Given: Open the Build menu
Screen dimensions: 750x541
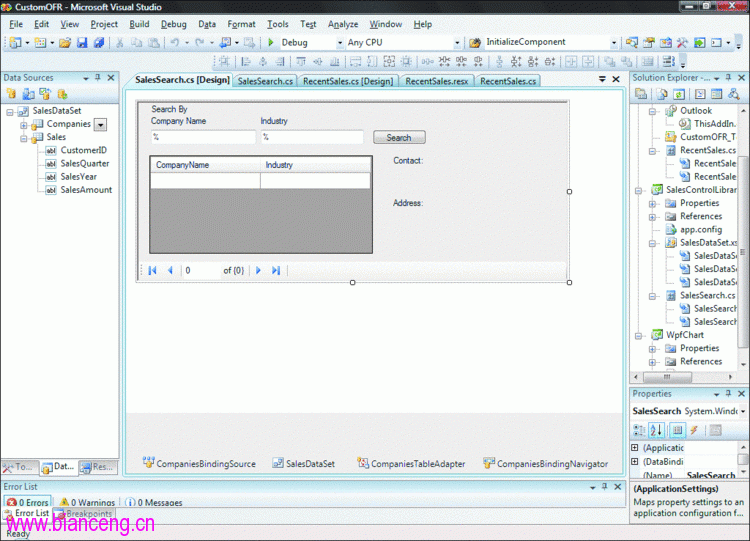Looking at the screenshot, I should pos(139,24).
